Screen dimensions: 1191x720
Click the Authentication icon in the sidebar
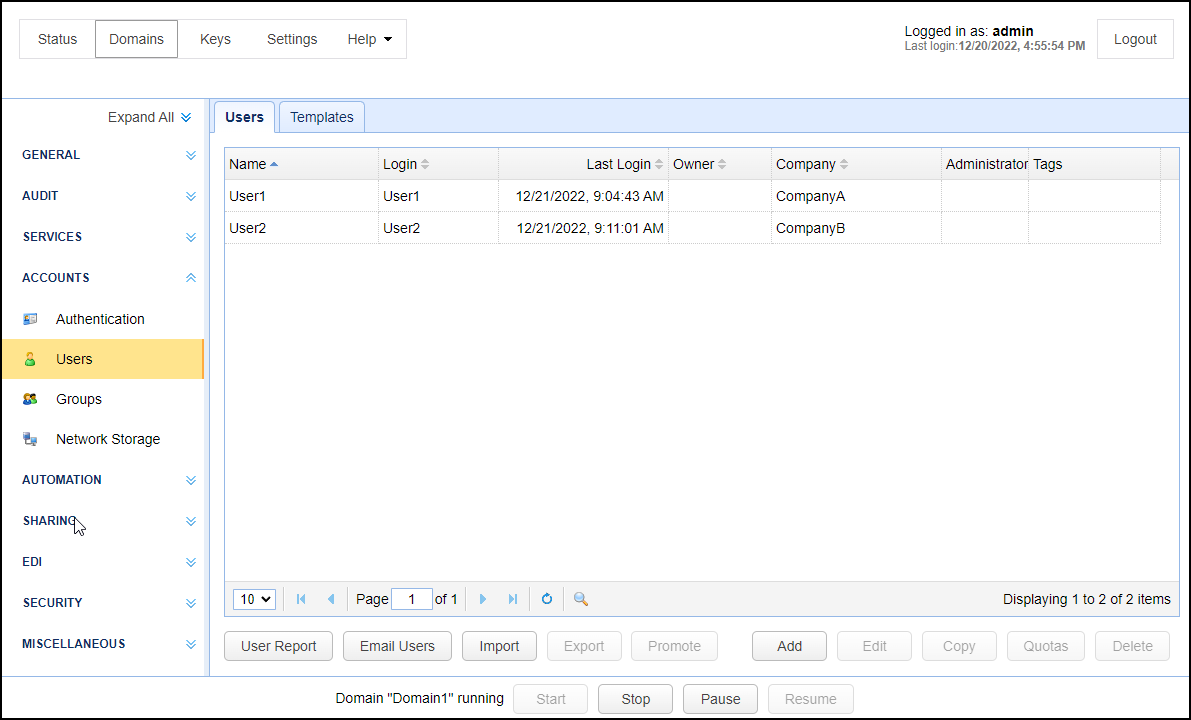coord(30,319)
